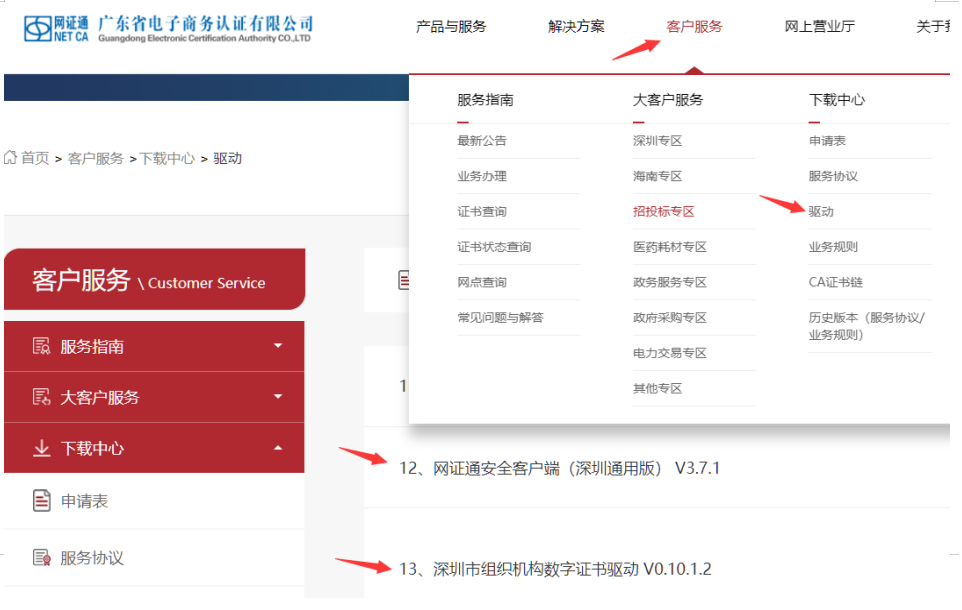This screenshot has height=610, width=962.
Task: Collapse the 下载中心 sidebar section arrow
Action: click(278, 449)
